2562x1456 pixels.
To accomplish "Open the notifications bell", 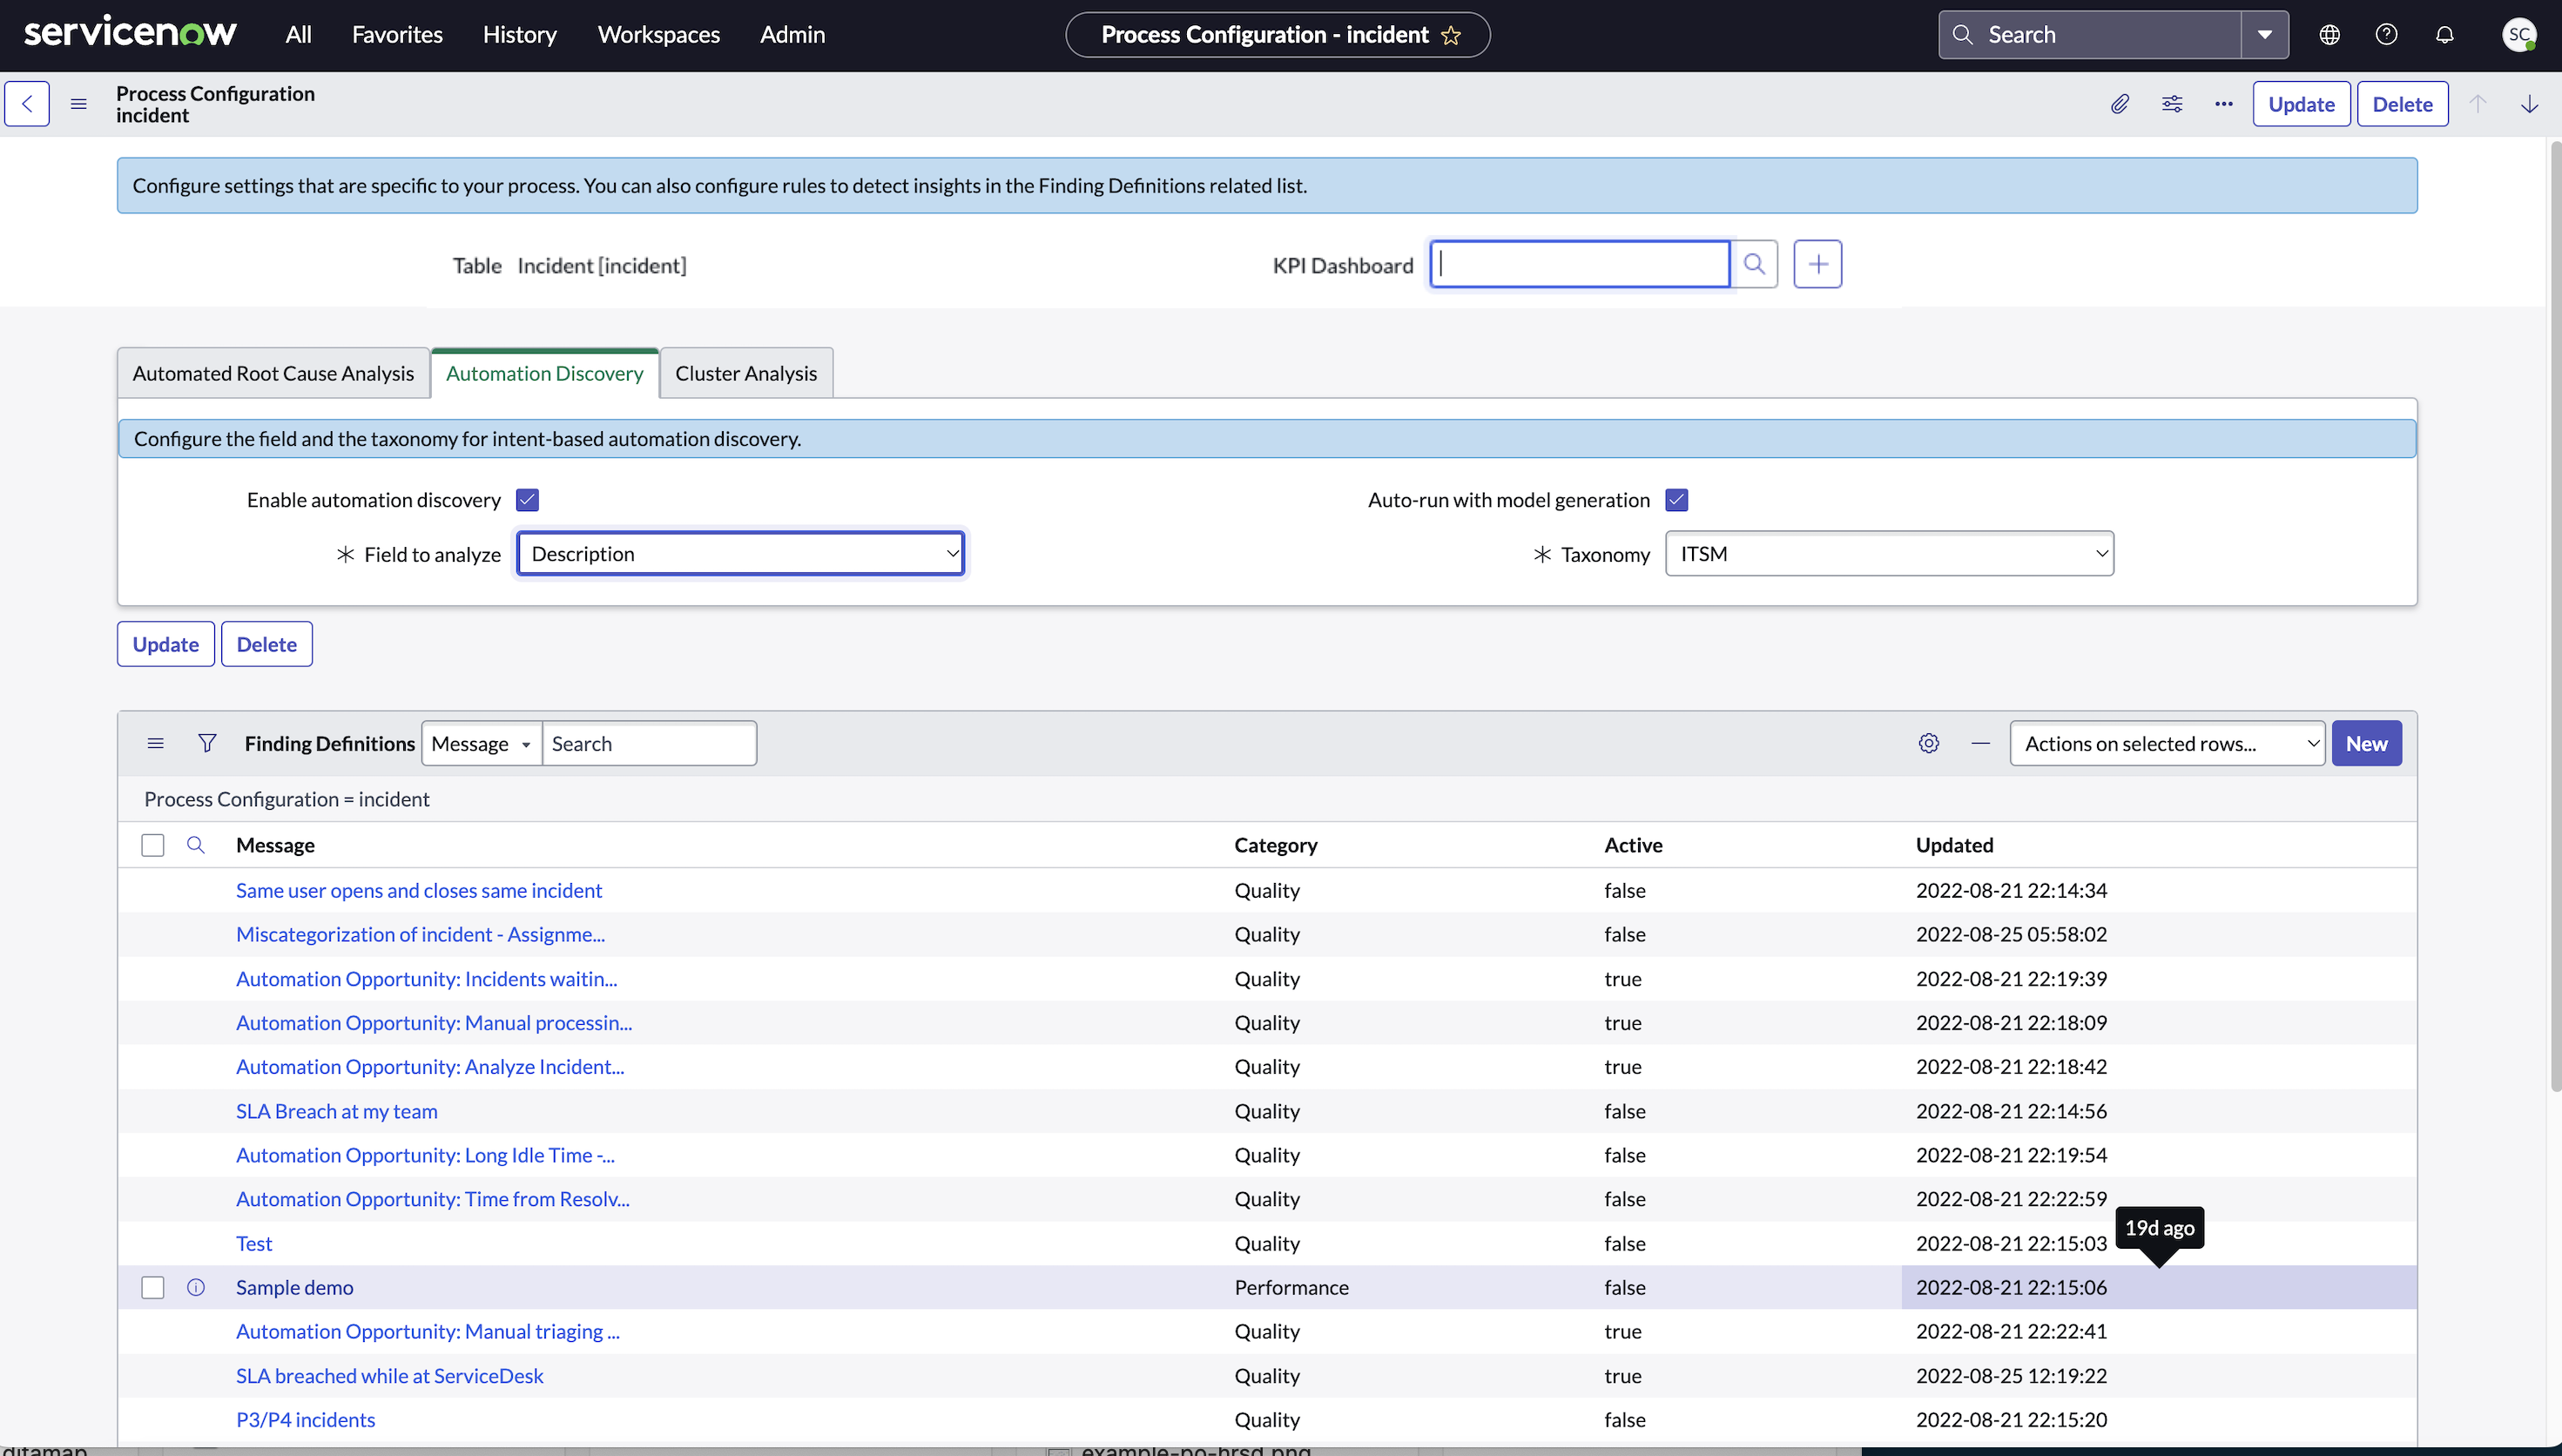I will tap(2444, 35).
